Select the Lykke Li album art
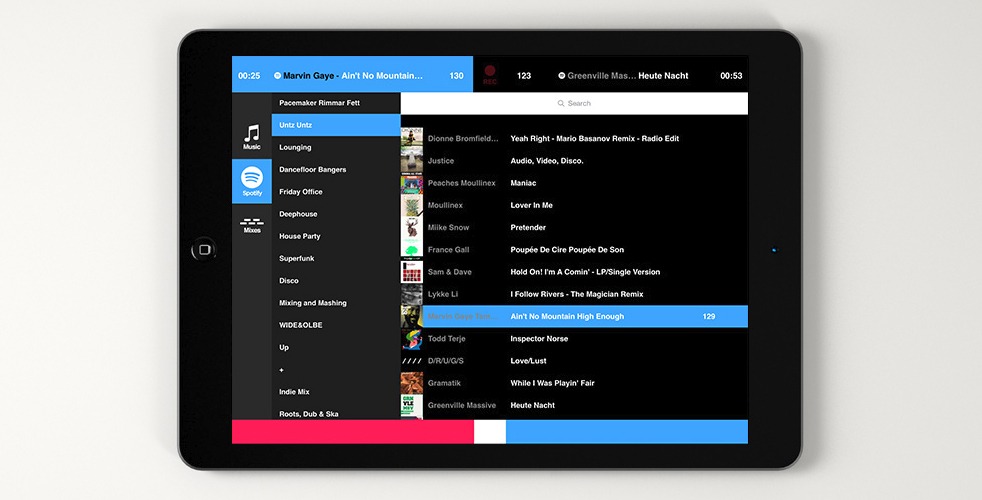Viewport: 982px width, 500px height. tap(411, 294)
